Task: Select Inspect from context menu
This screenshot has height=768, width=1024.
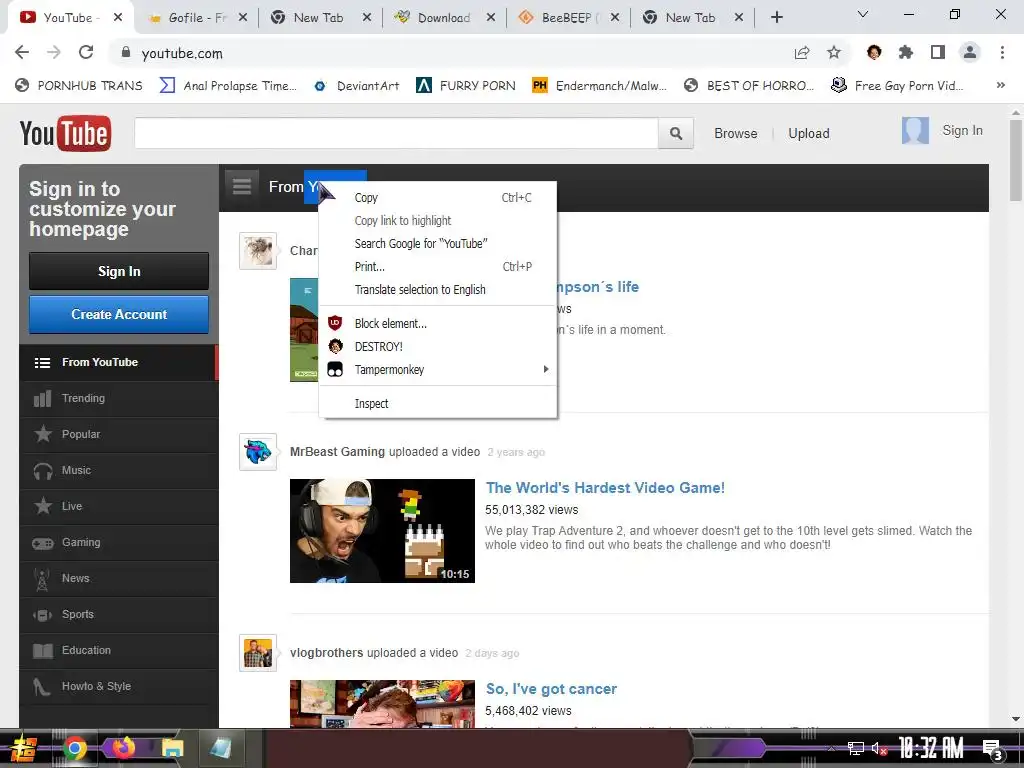Action: tap(438, 404)
